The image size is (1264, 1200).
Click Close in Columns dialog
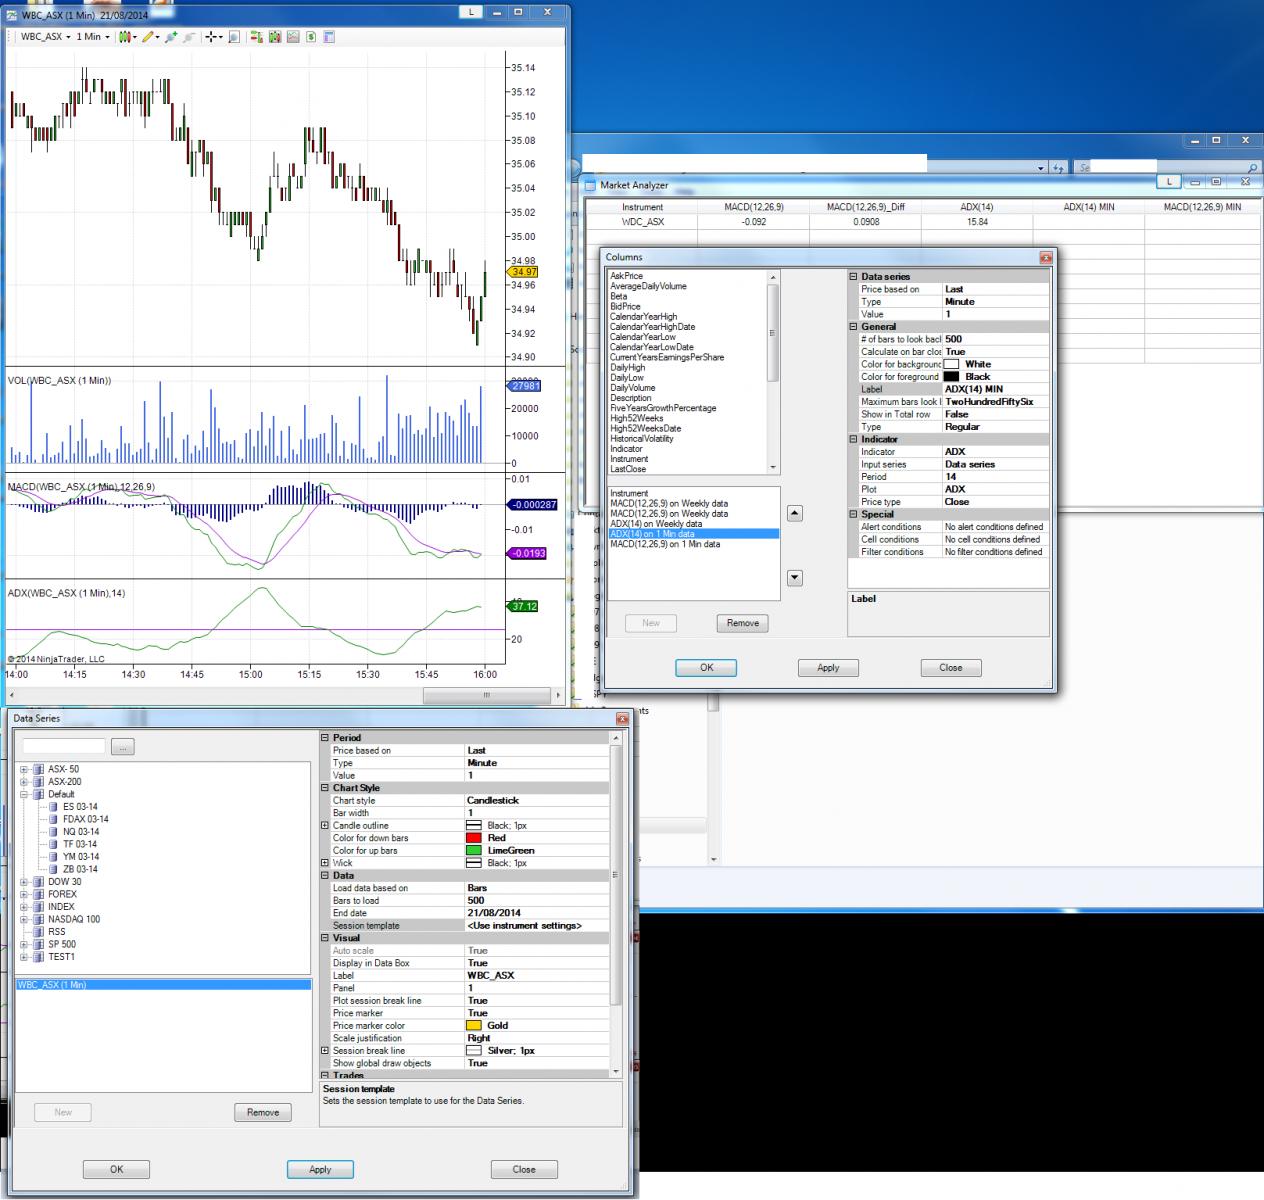(951, 668)
